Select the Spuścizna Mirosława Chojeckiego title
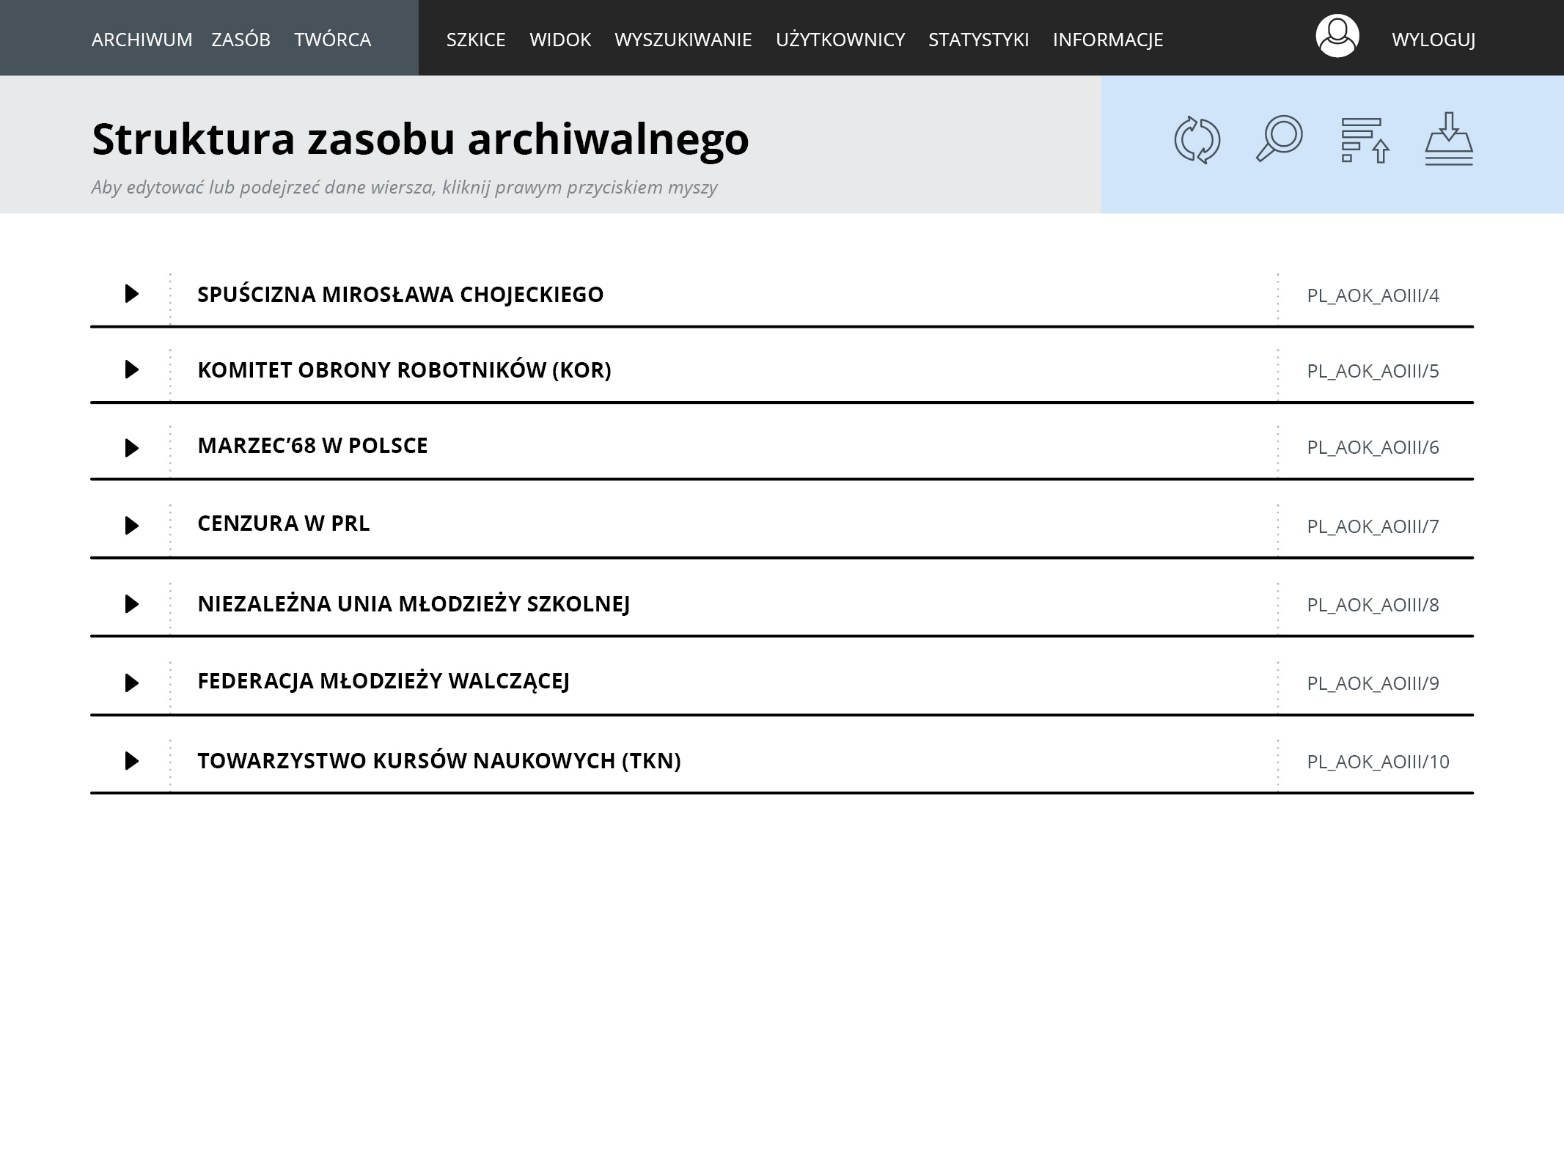The image size is (1564, 1173). (x=400, y=294)
